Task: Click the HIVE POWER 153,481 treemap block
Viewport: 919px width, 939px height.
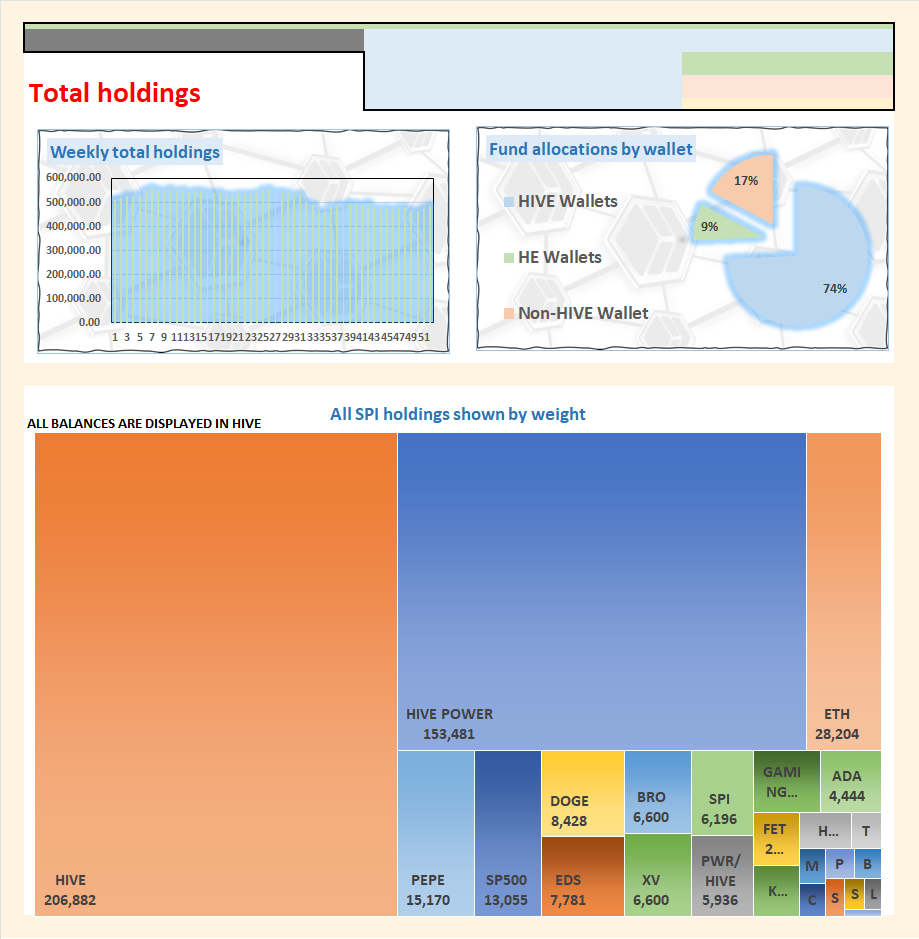Action: pos(602,591)
